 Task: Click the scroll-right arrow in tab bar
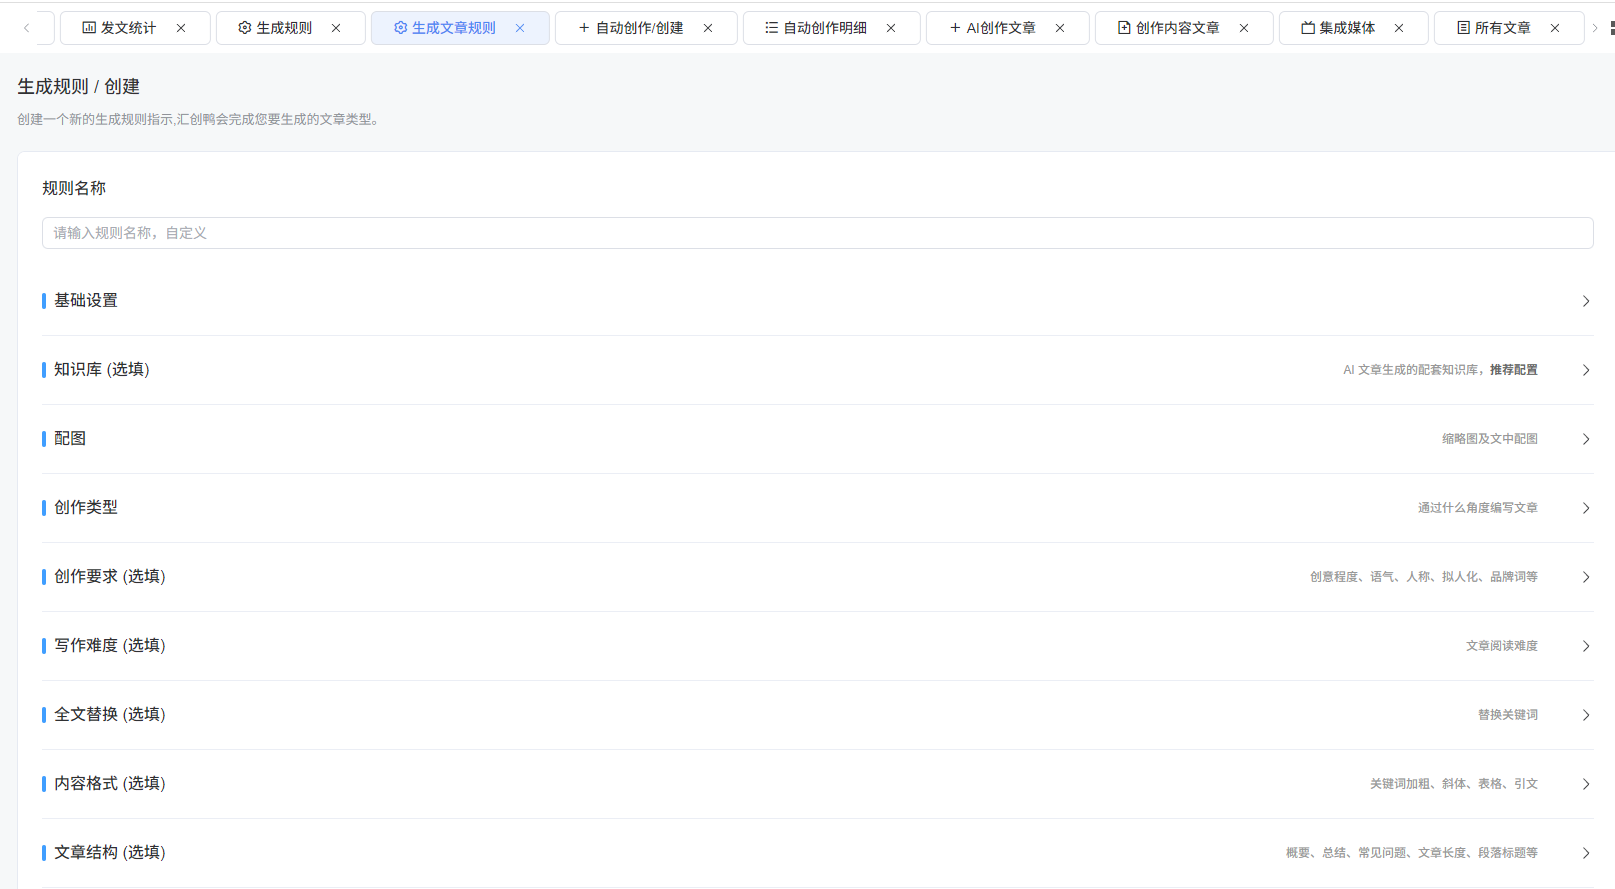tap(1595, 28)
